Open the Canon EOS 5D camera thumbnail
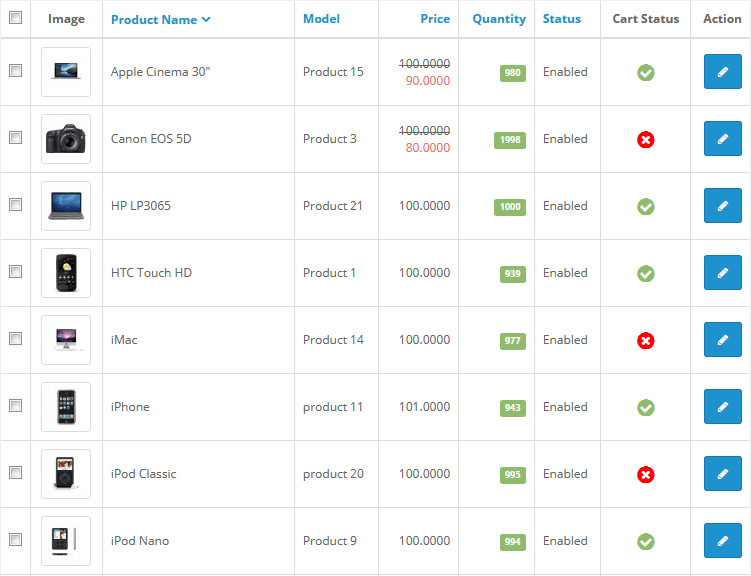 pos(66,139)
